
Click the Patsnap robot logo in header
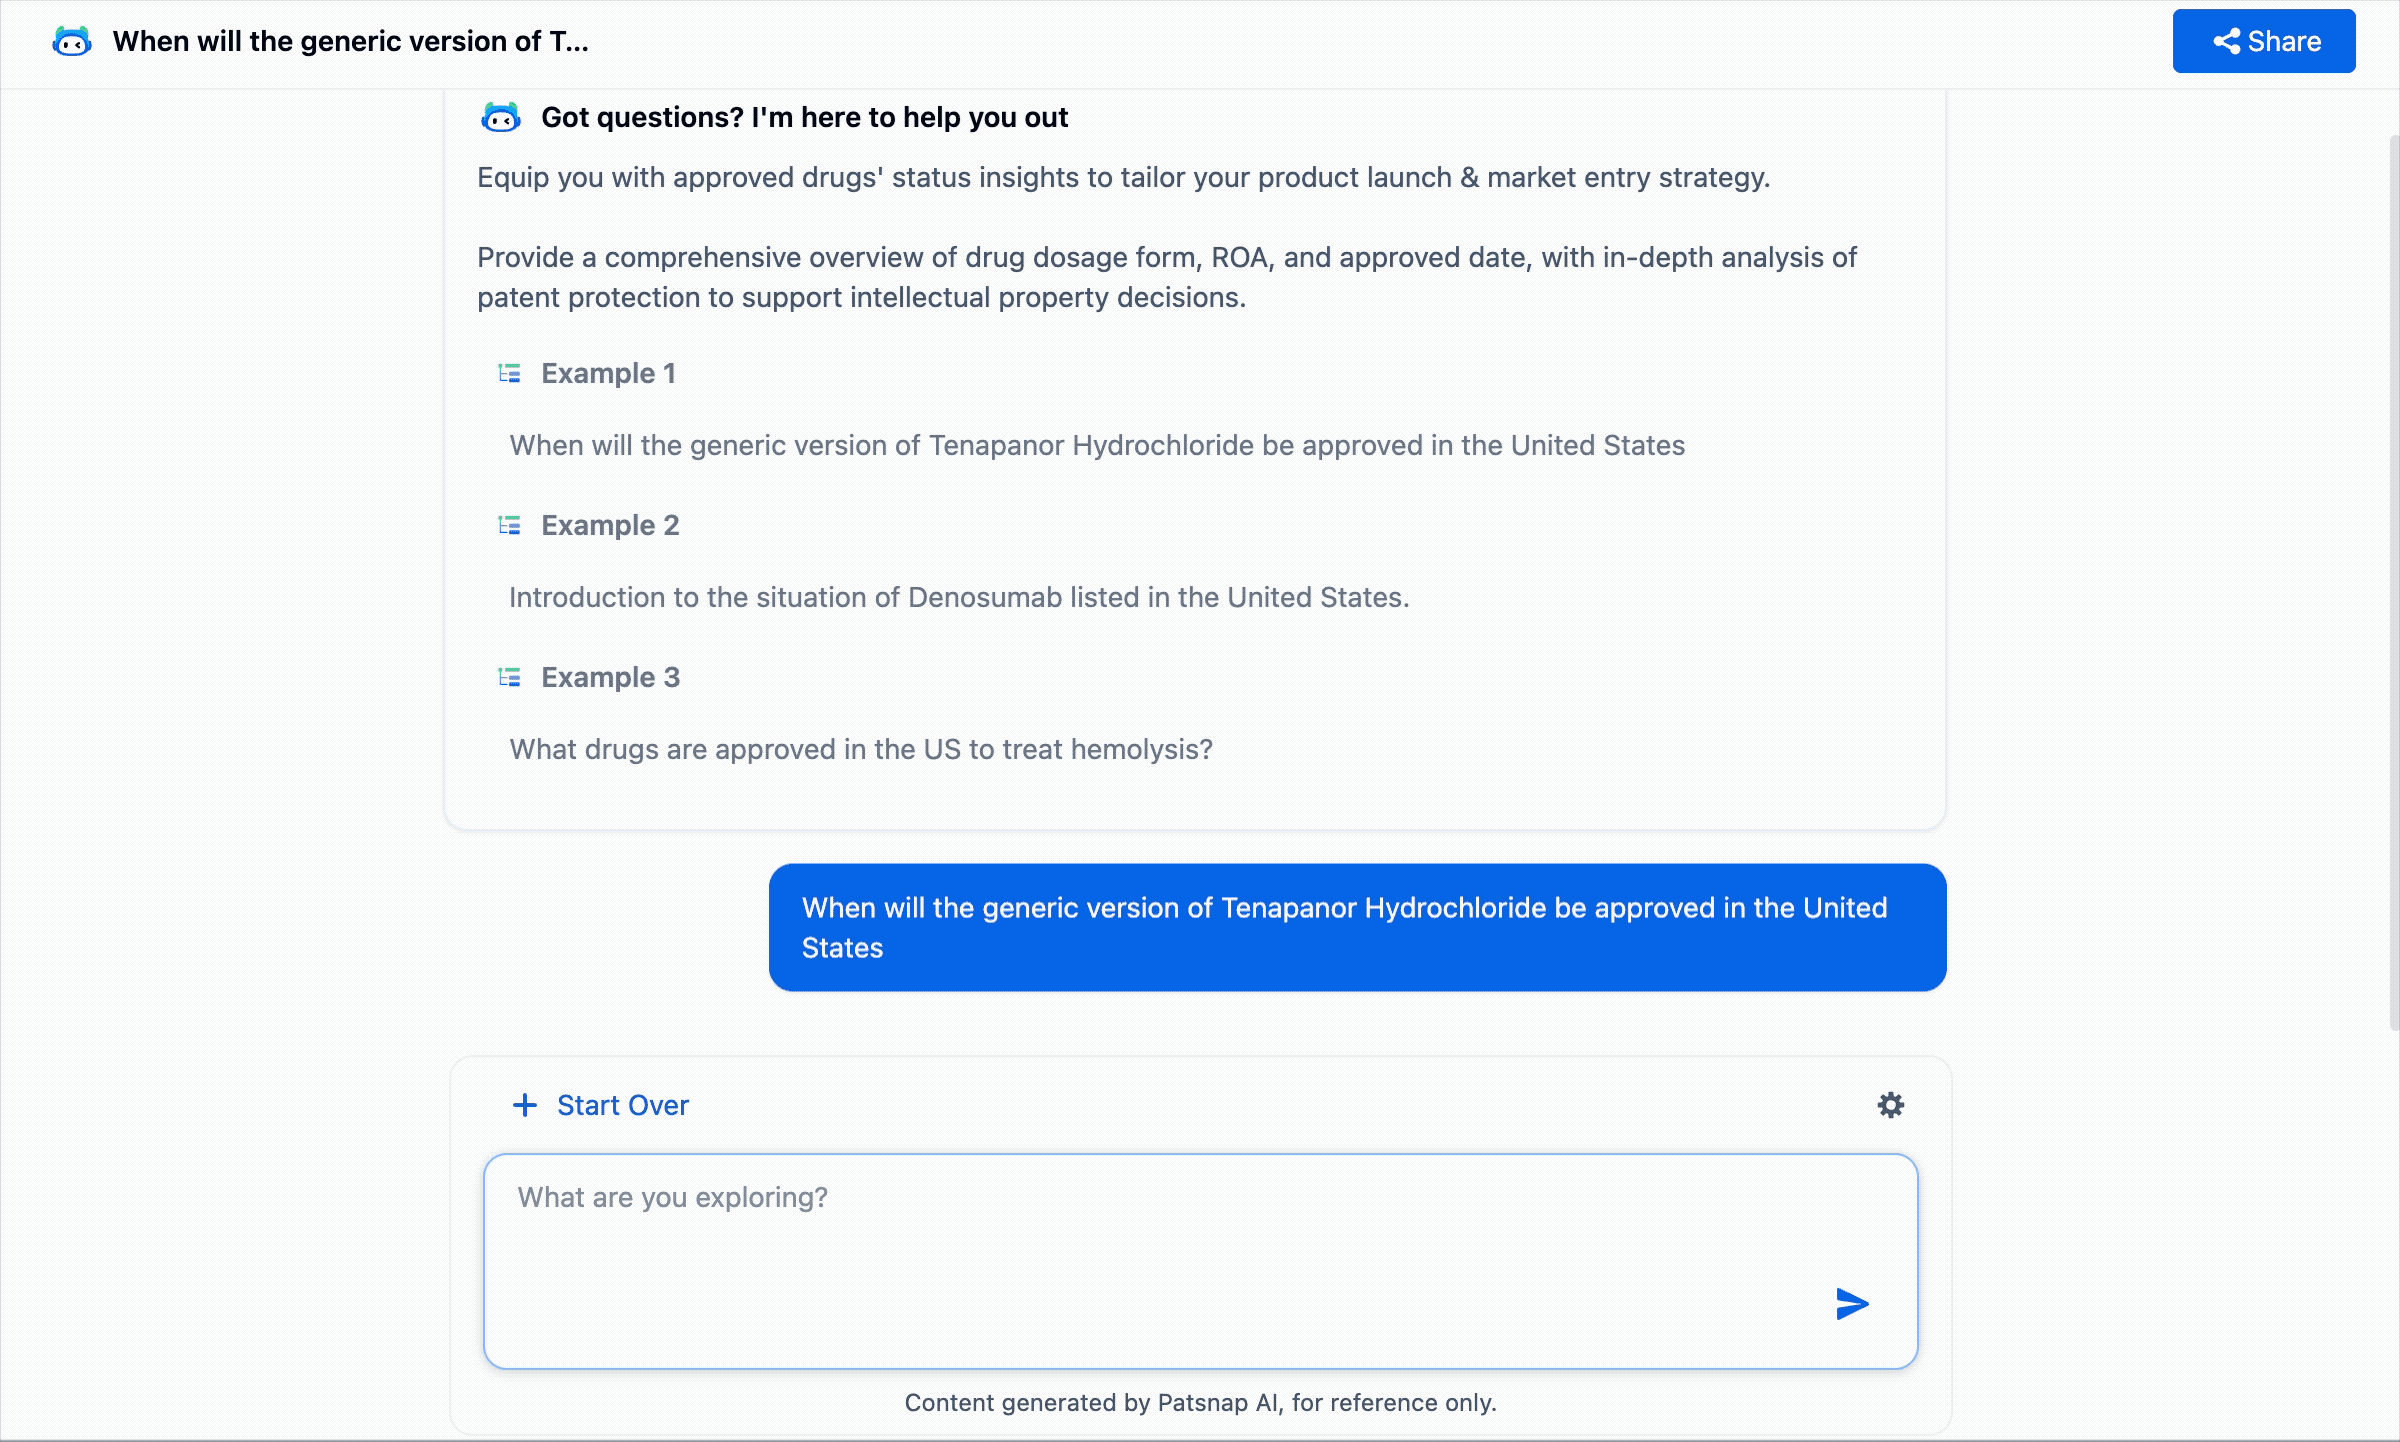tap(72, 42)
